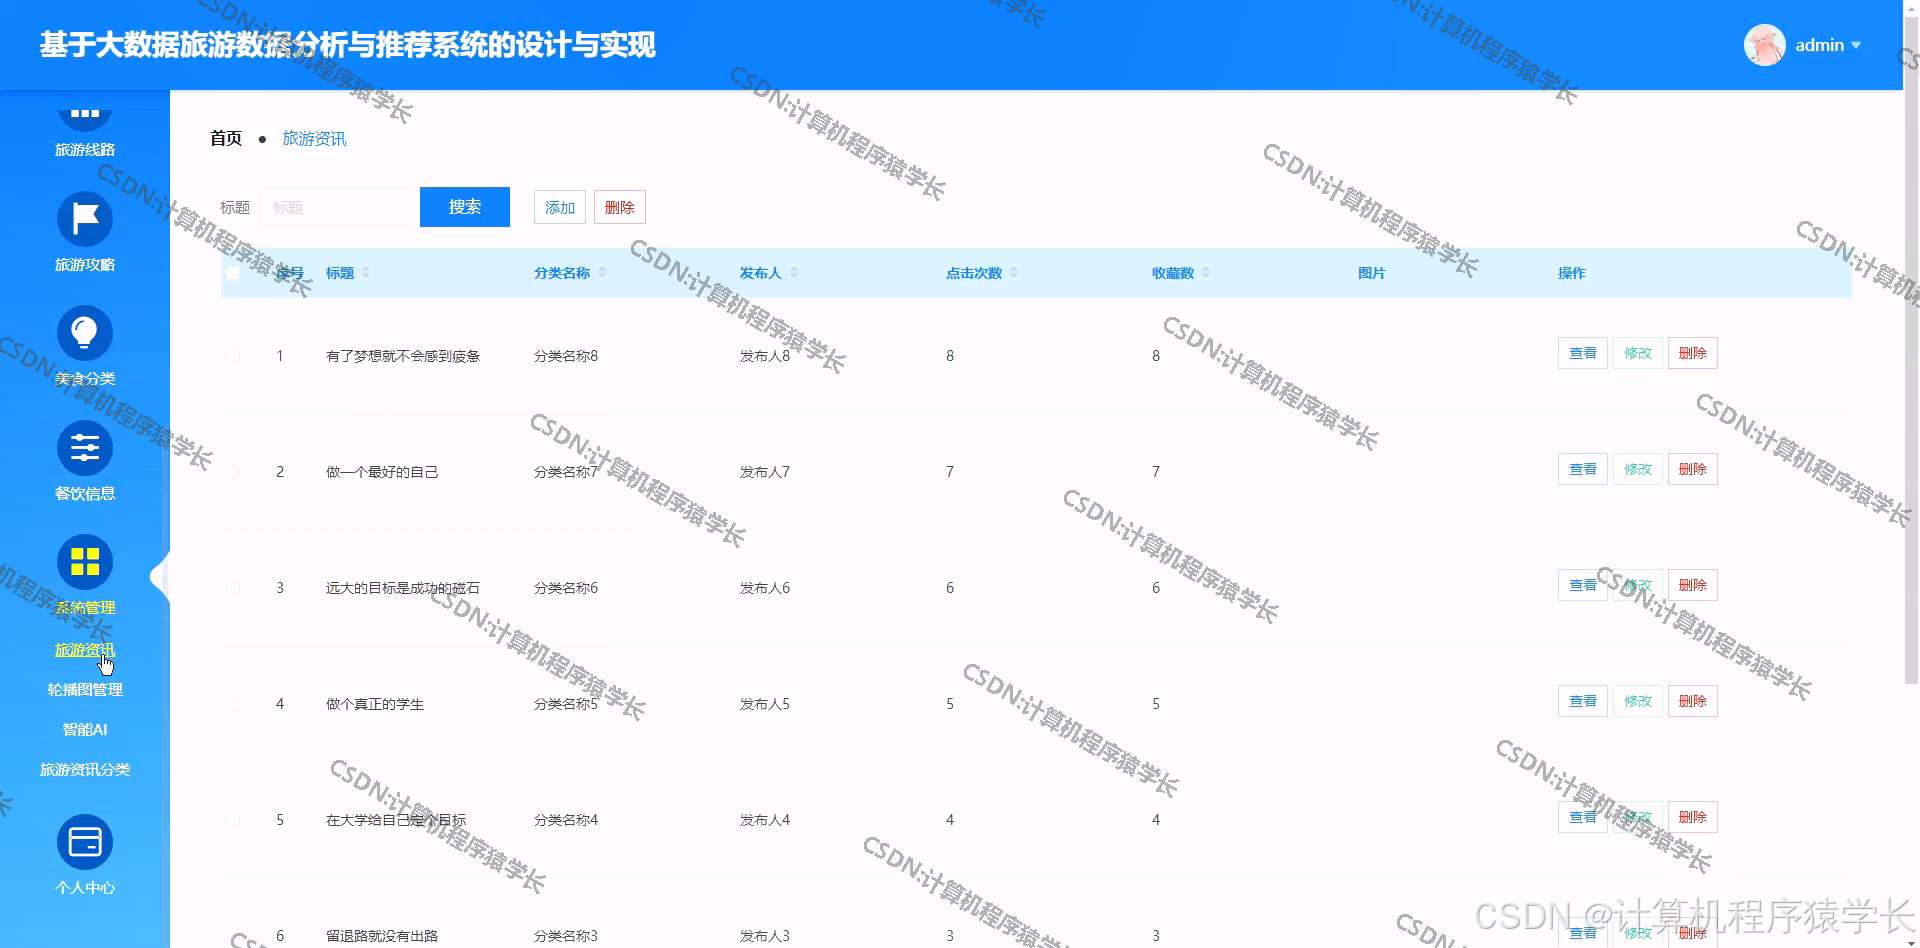This screenshot has height=948, width=1920.
Task: Open the 系统管理 grid icon
Action: click(x=85, y=562)
